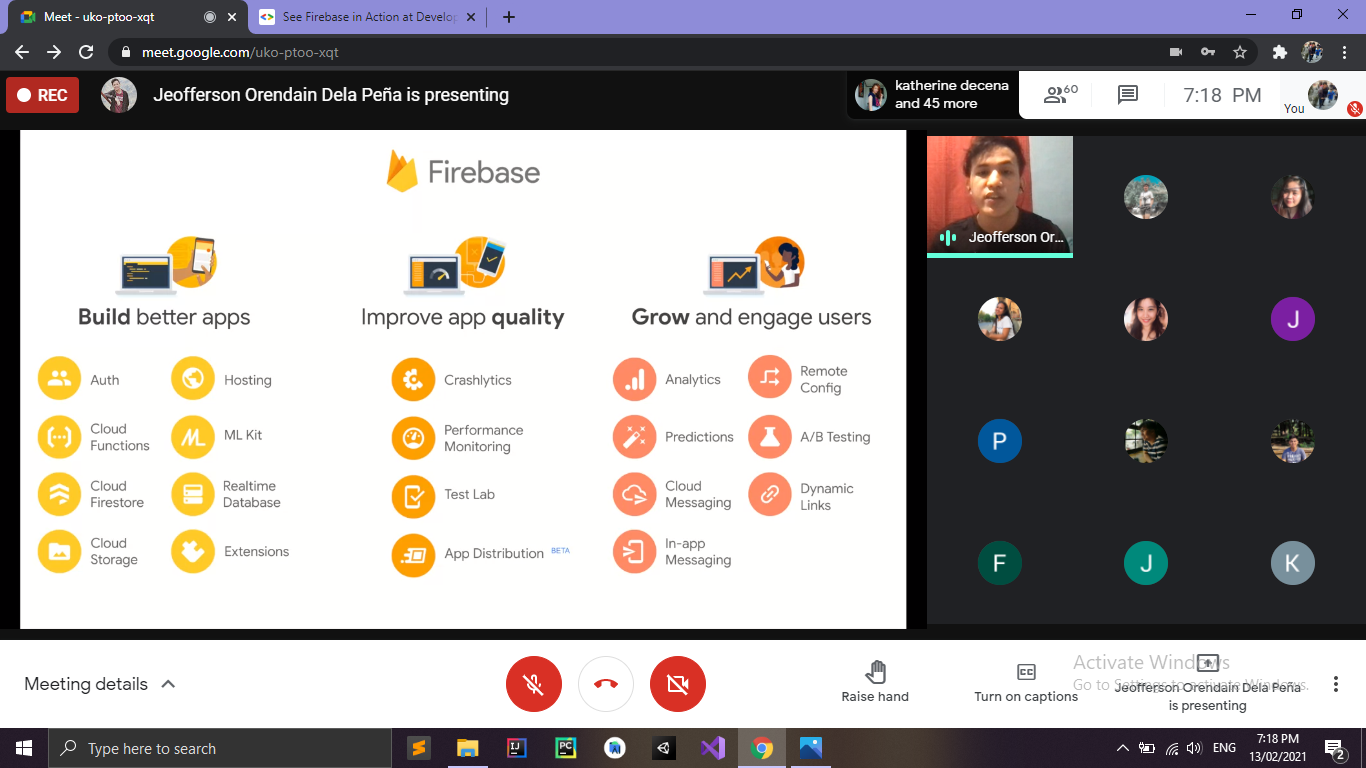Select participant avatar with letter F

(x=1000, y=563)
